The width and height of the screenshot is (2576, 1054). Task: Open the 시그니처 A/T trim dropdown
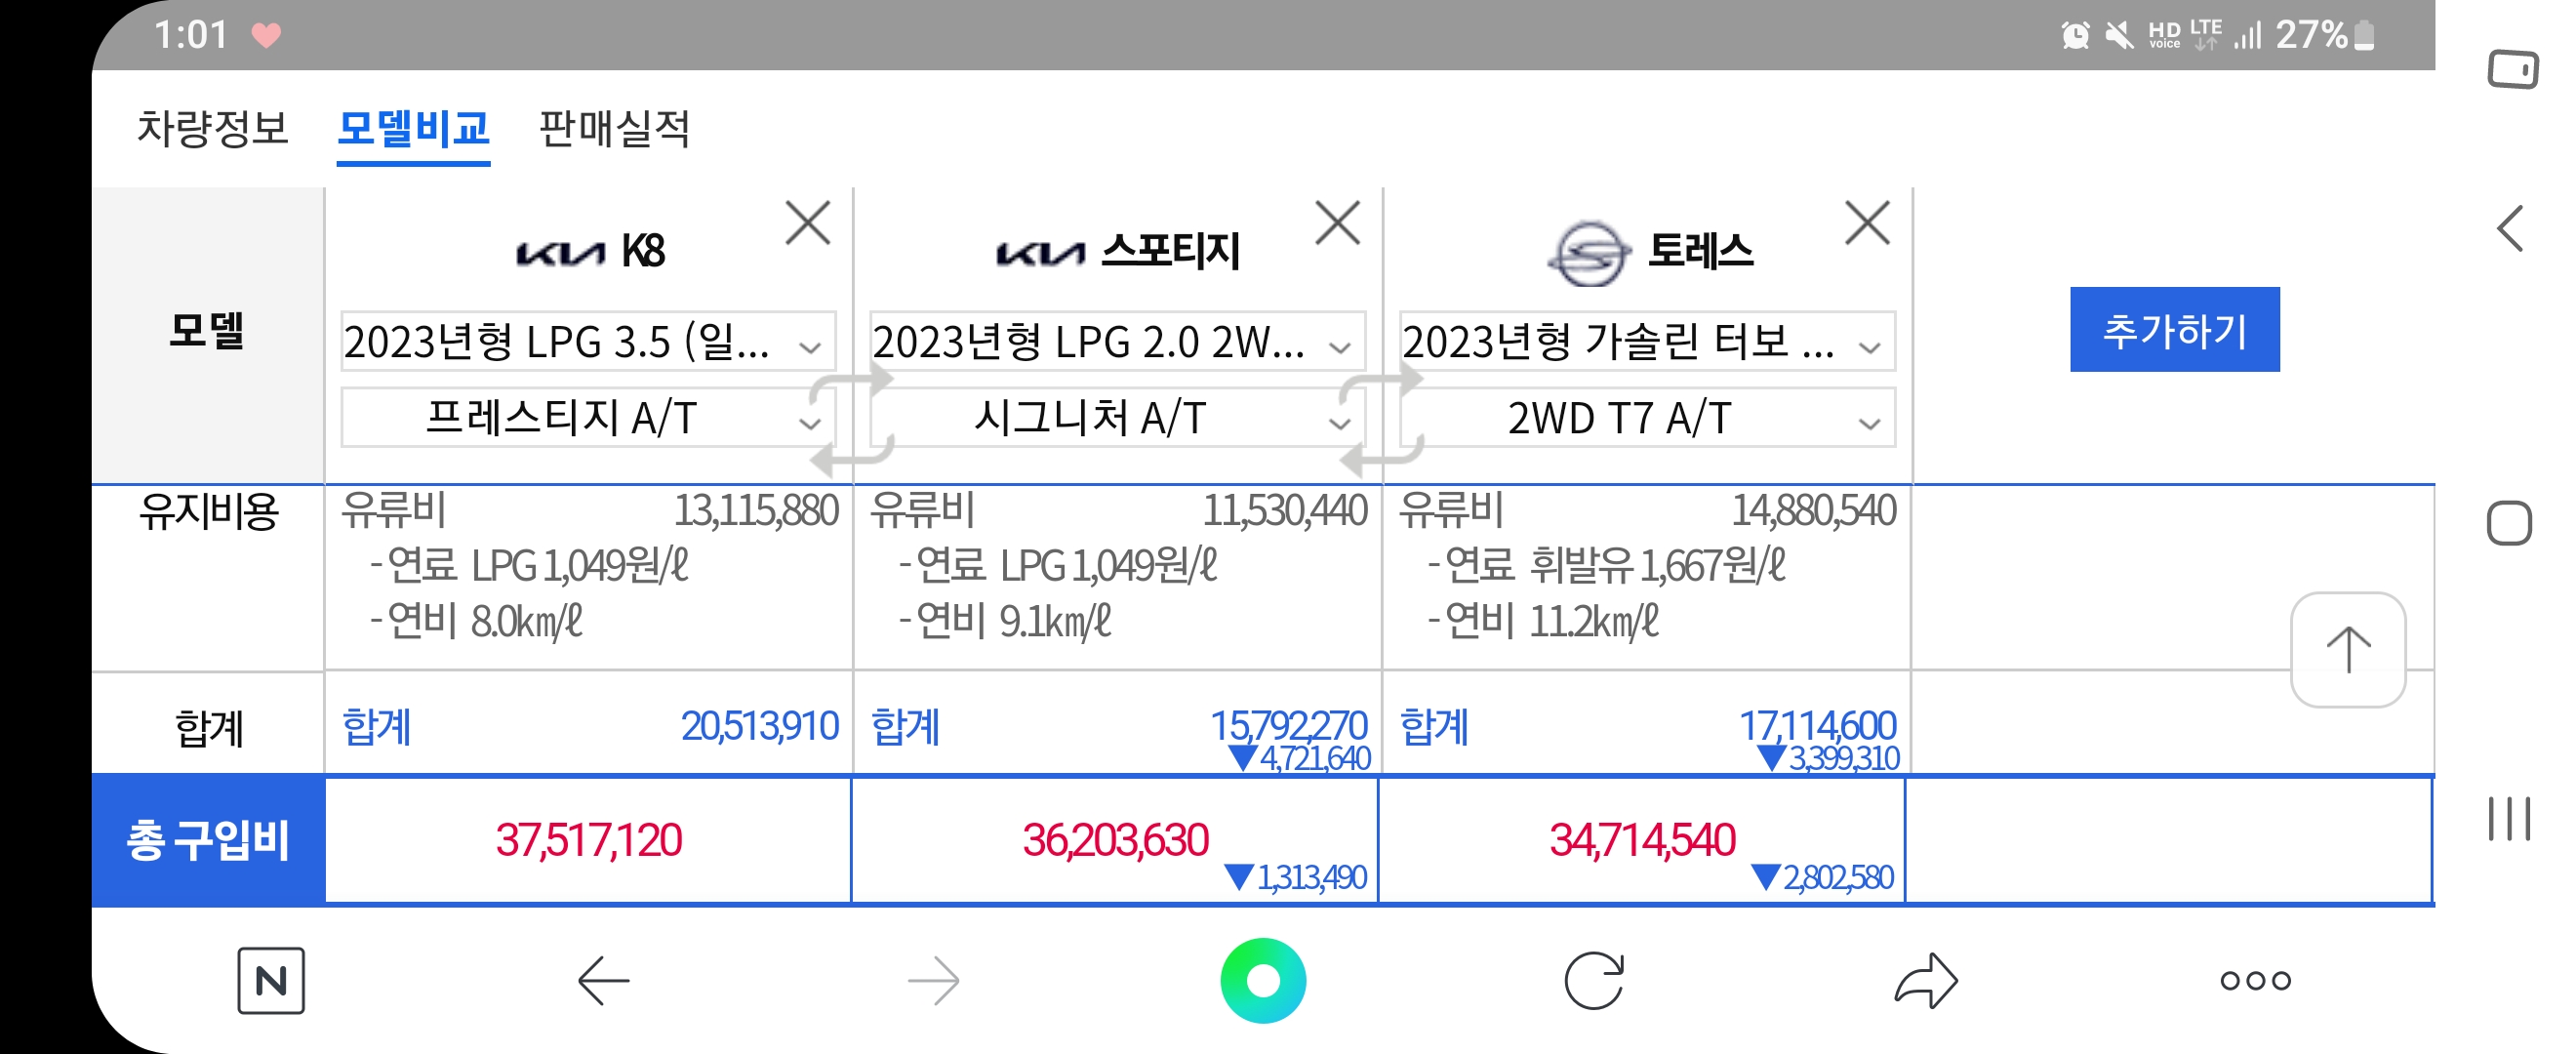(x=1117, y=418)
